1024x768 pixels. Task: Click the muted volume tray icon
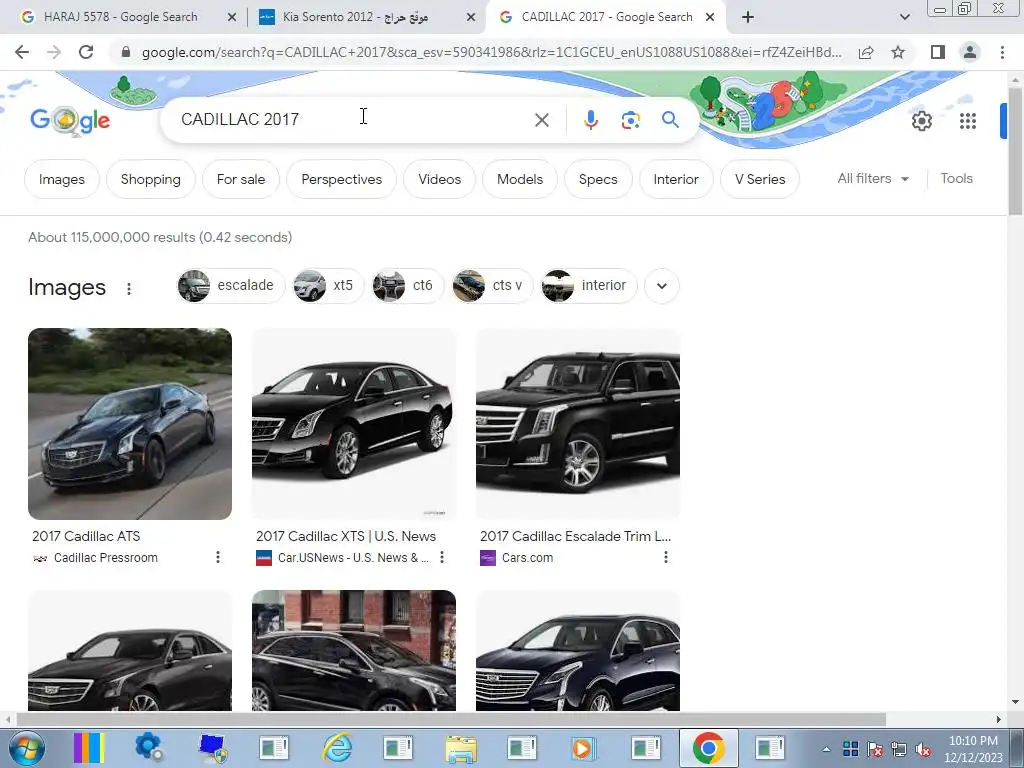click(x=923, y=750)
